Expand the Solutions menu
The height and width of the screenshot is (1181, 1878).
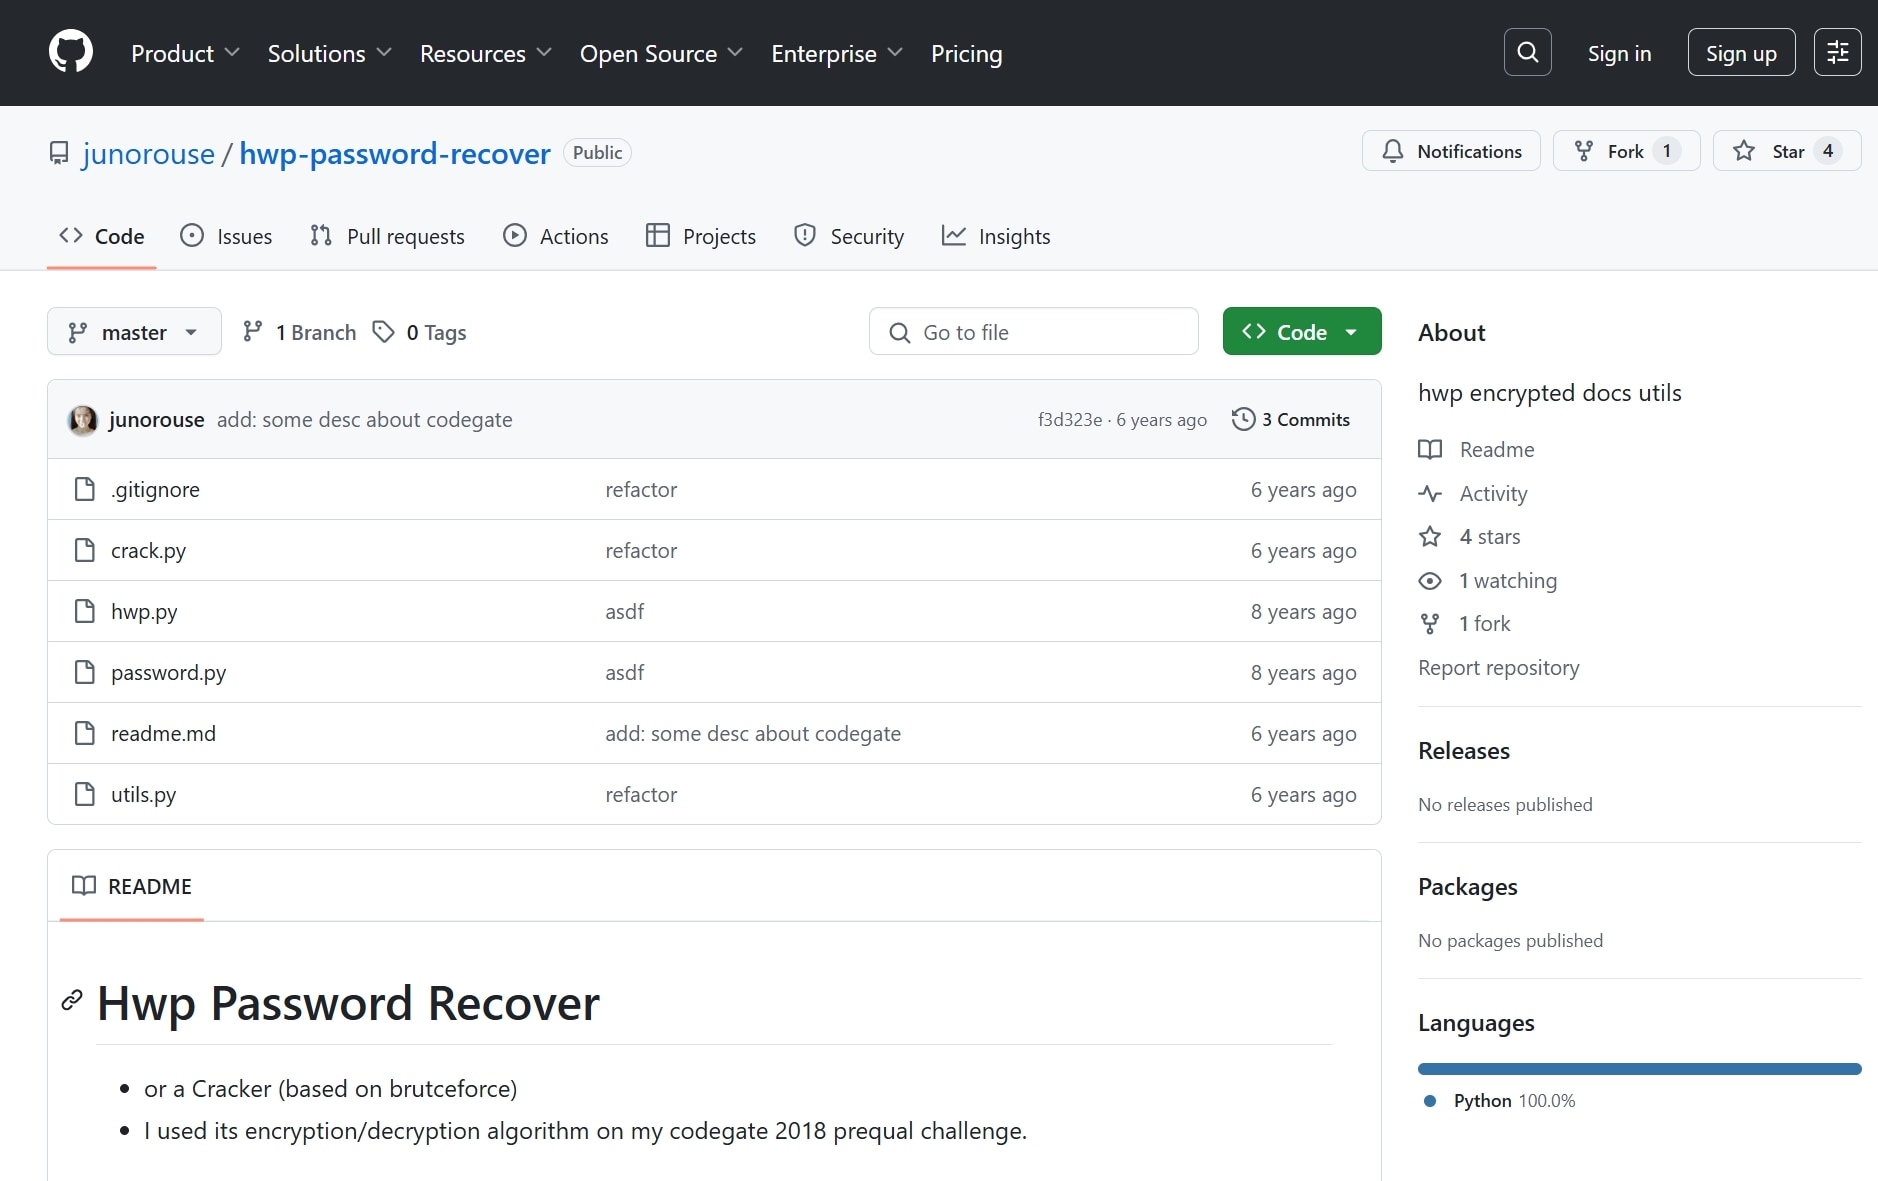coord(329,53)
